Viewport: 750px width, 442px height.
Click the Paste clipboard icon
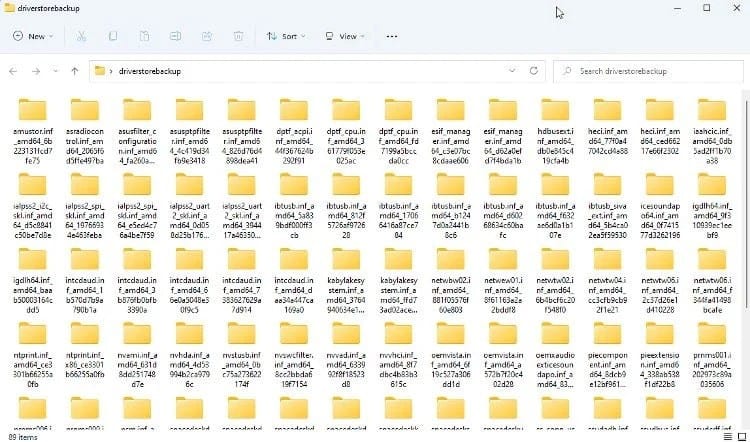[145, 36]
